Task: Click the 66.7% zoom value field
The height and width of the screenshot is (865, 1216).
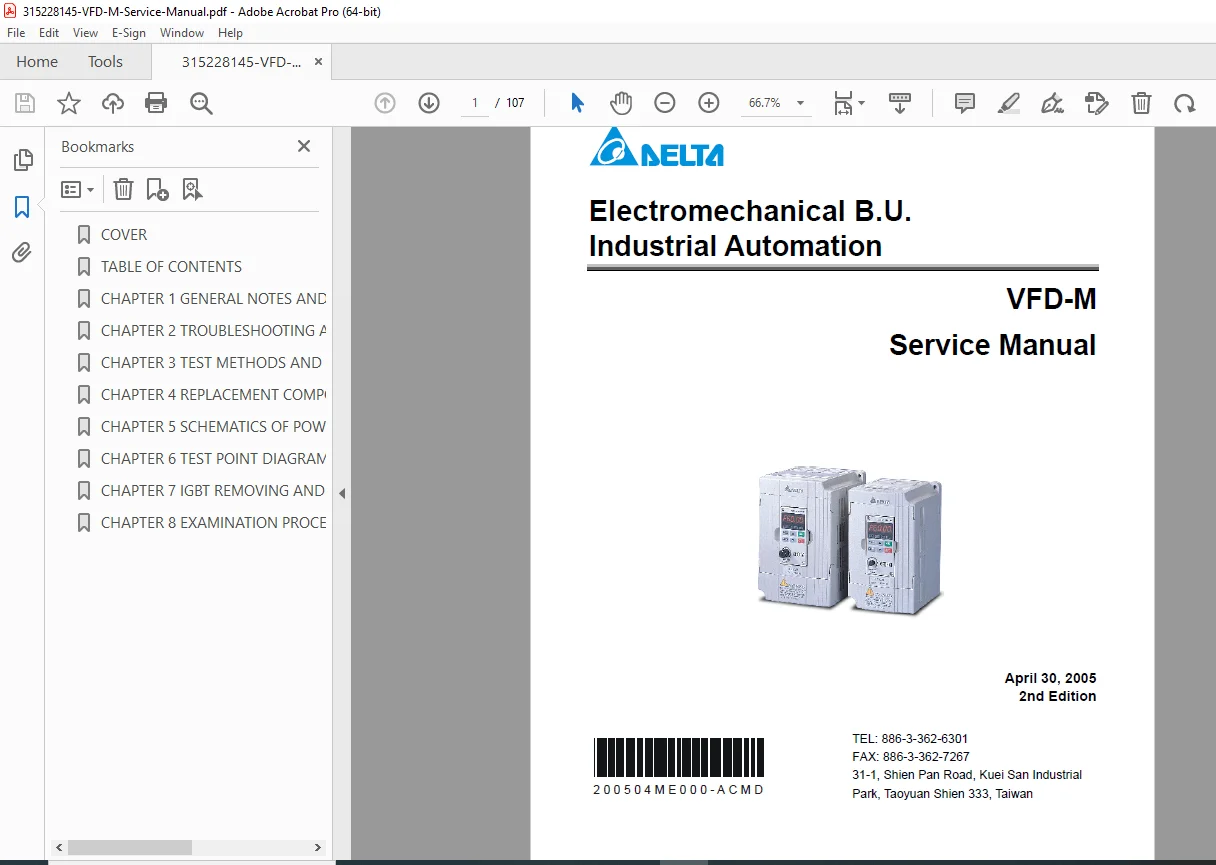Action: 765,103
